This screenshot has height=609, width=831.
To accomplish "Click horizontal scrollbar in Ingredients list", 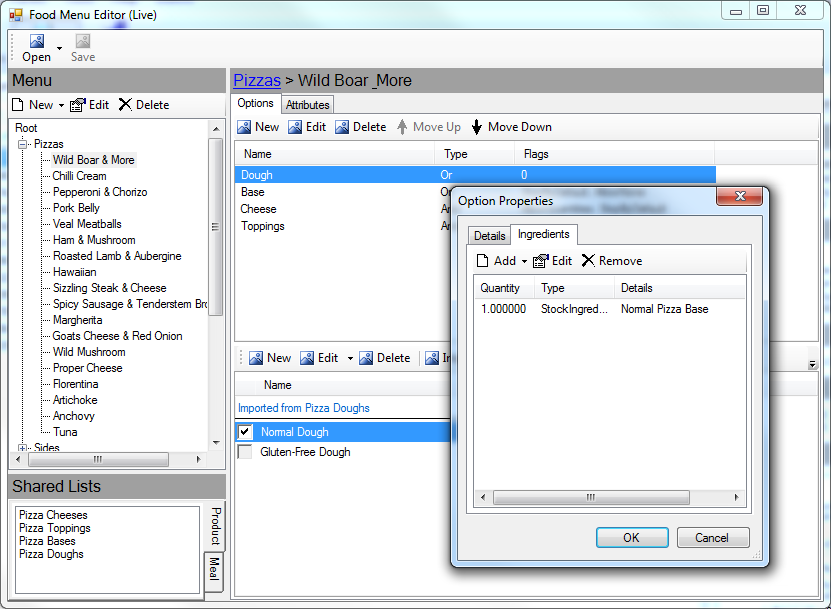I will (x=609, y=497).
